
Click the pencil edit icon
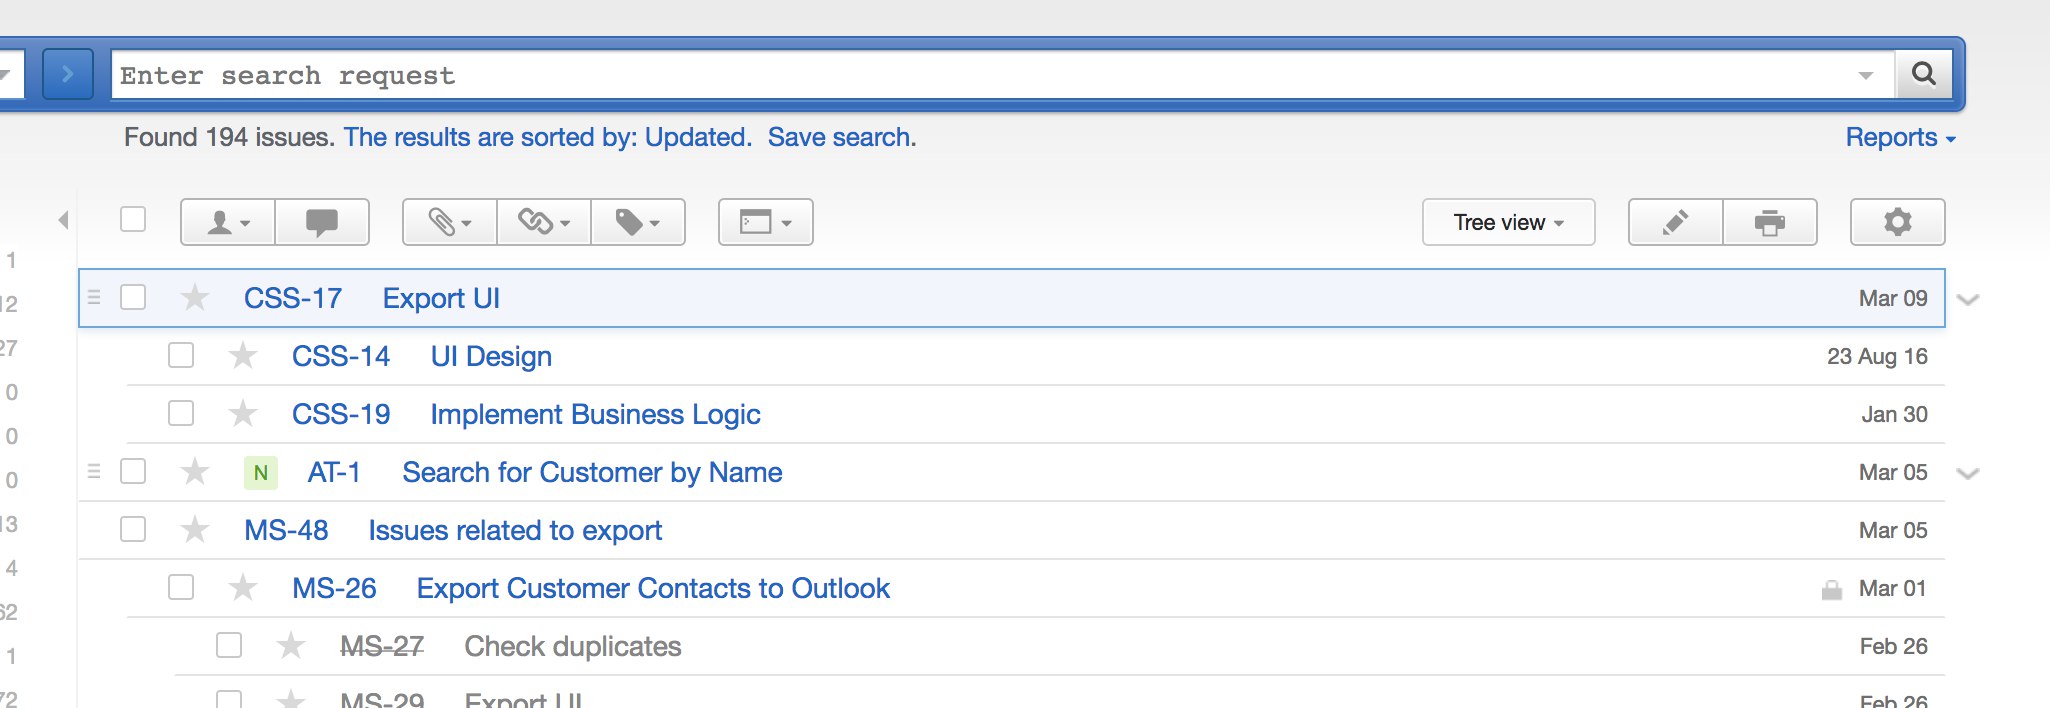pos(1675,222)
